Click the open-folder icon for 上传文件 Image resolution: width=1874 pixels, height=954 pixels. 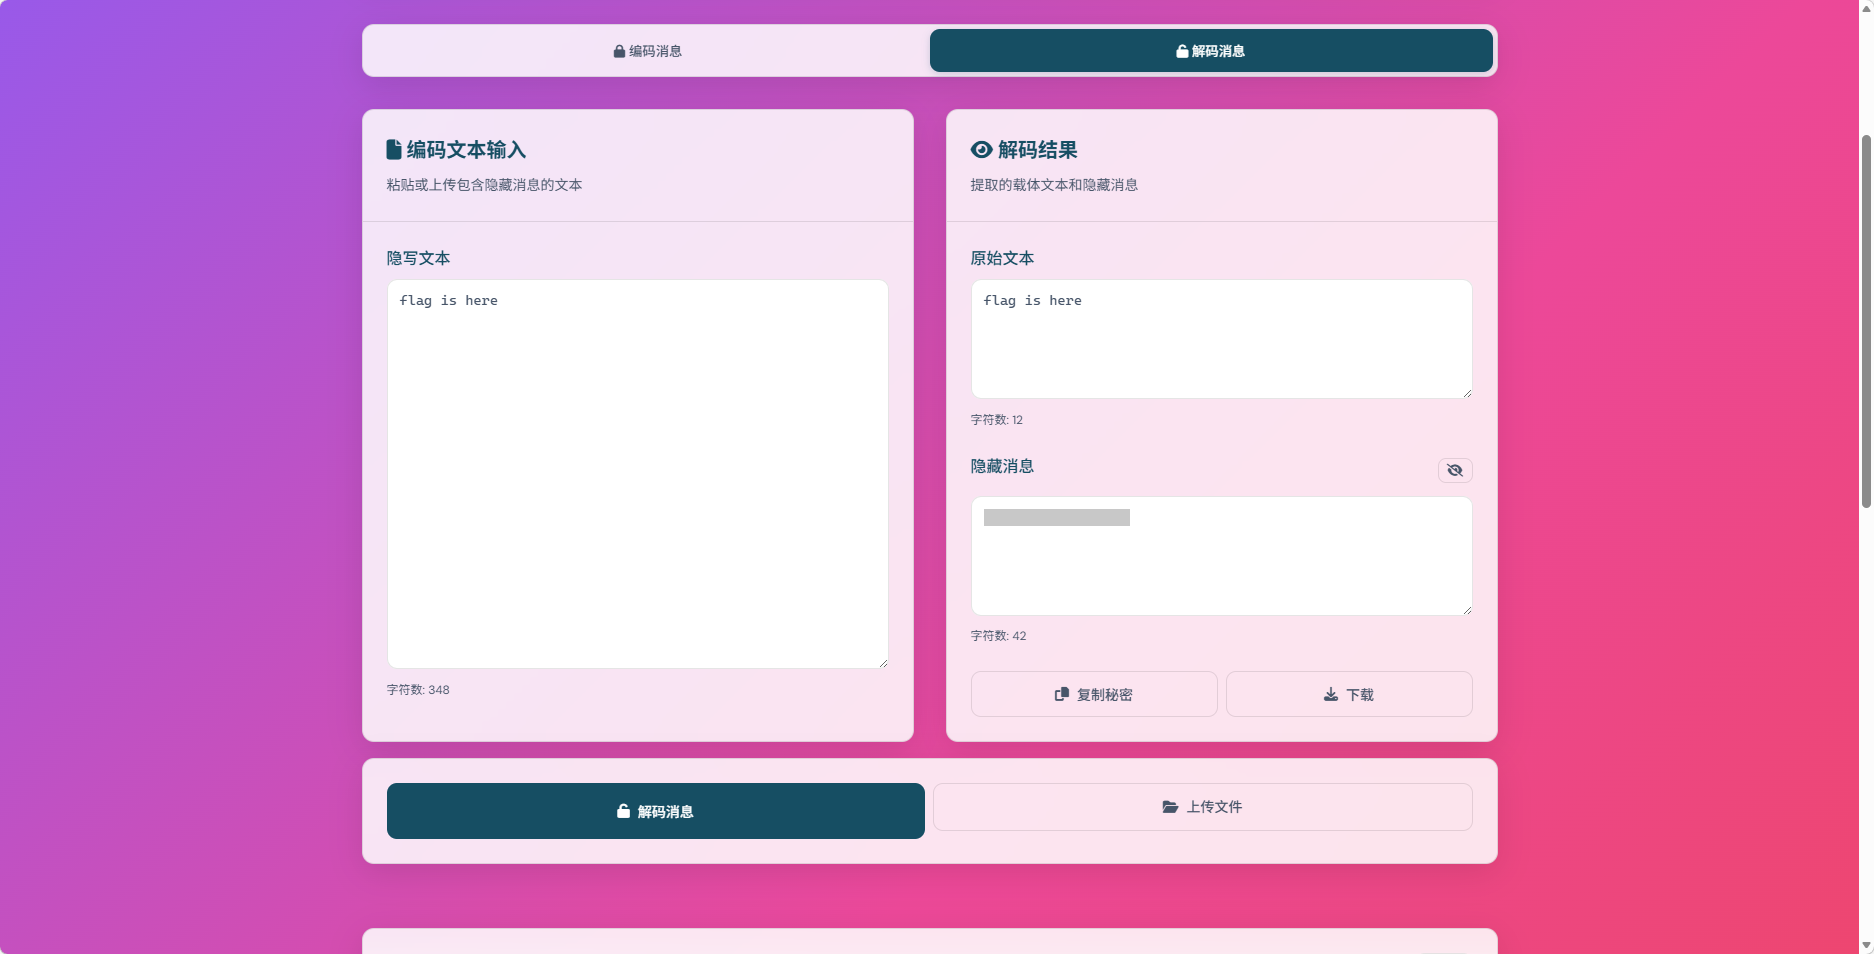[x=1170, y=807]
